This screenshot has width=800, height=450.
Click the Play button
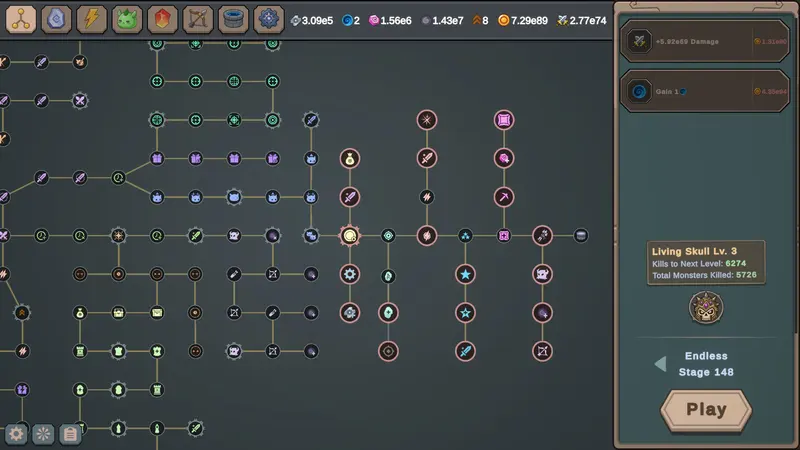click(x=706, y=409)
